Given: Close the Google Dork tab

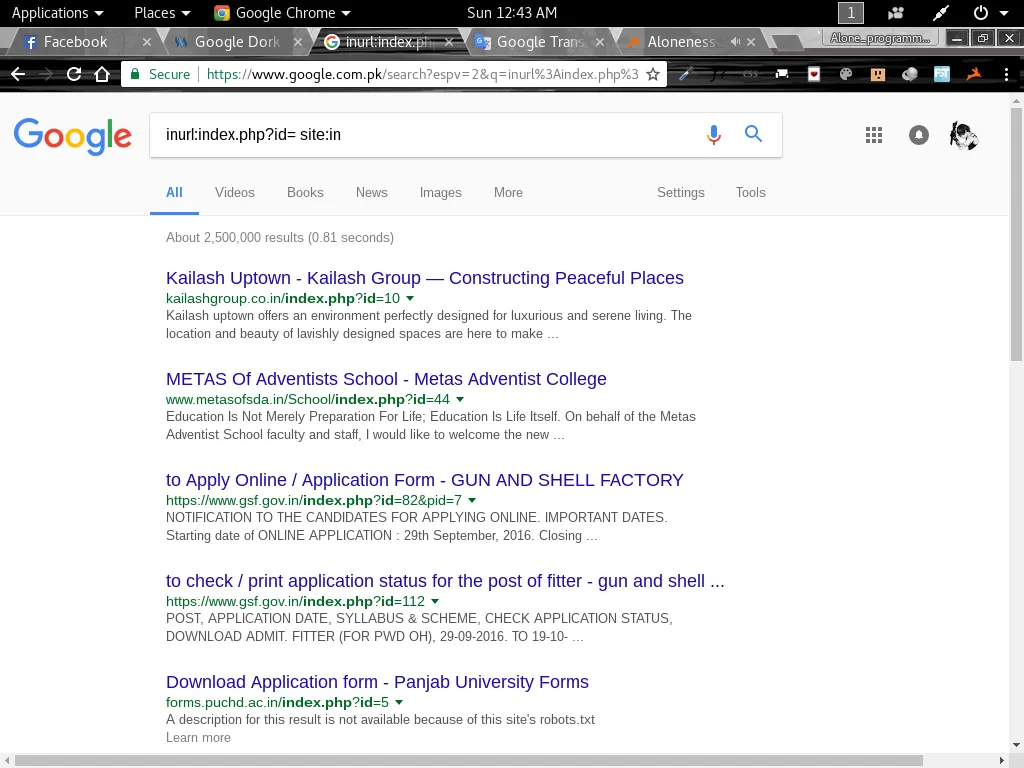Looking at the screenshot, I should pos(298,42).
